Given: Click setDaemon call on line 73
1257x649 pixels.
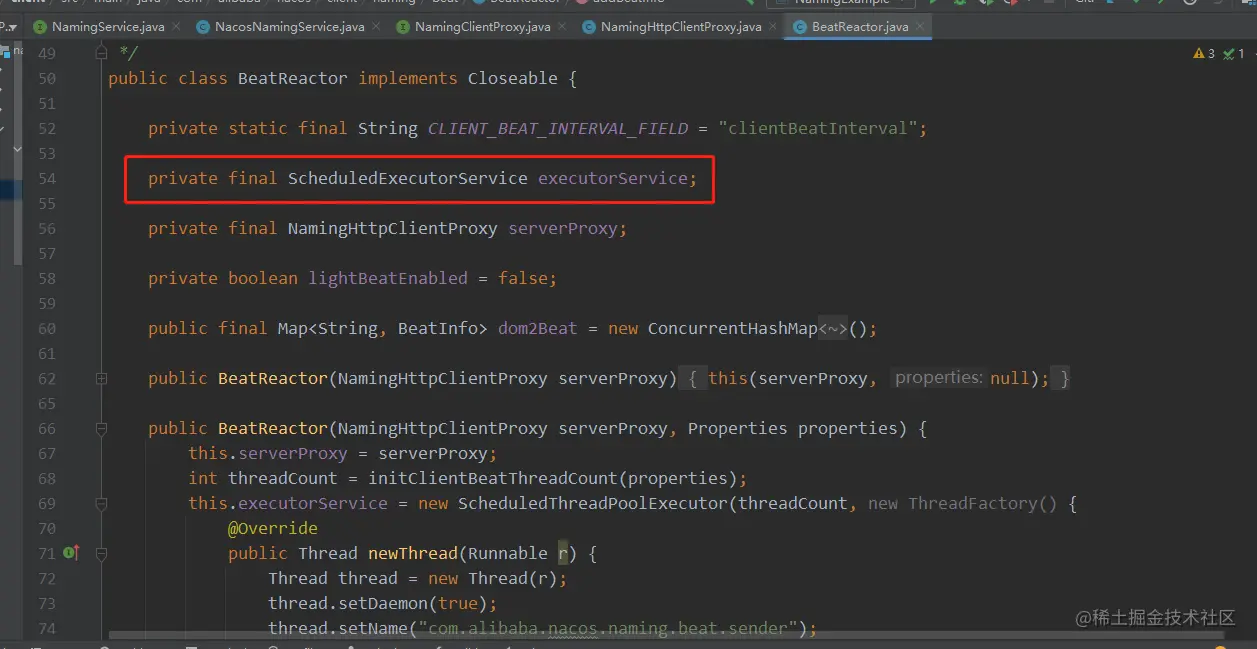Looking at the screenshot, I should (x=383, y=603).
